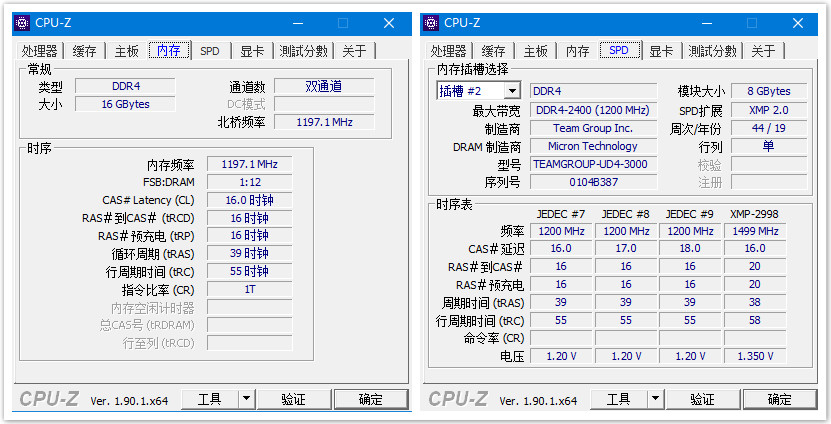Open 显卡 tab in left window
Image resolution: width=831 pixels, height=424 pixels.
click(x=252, y=51)
